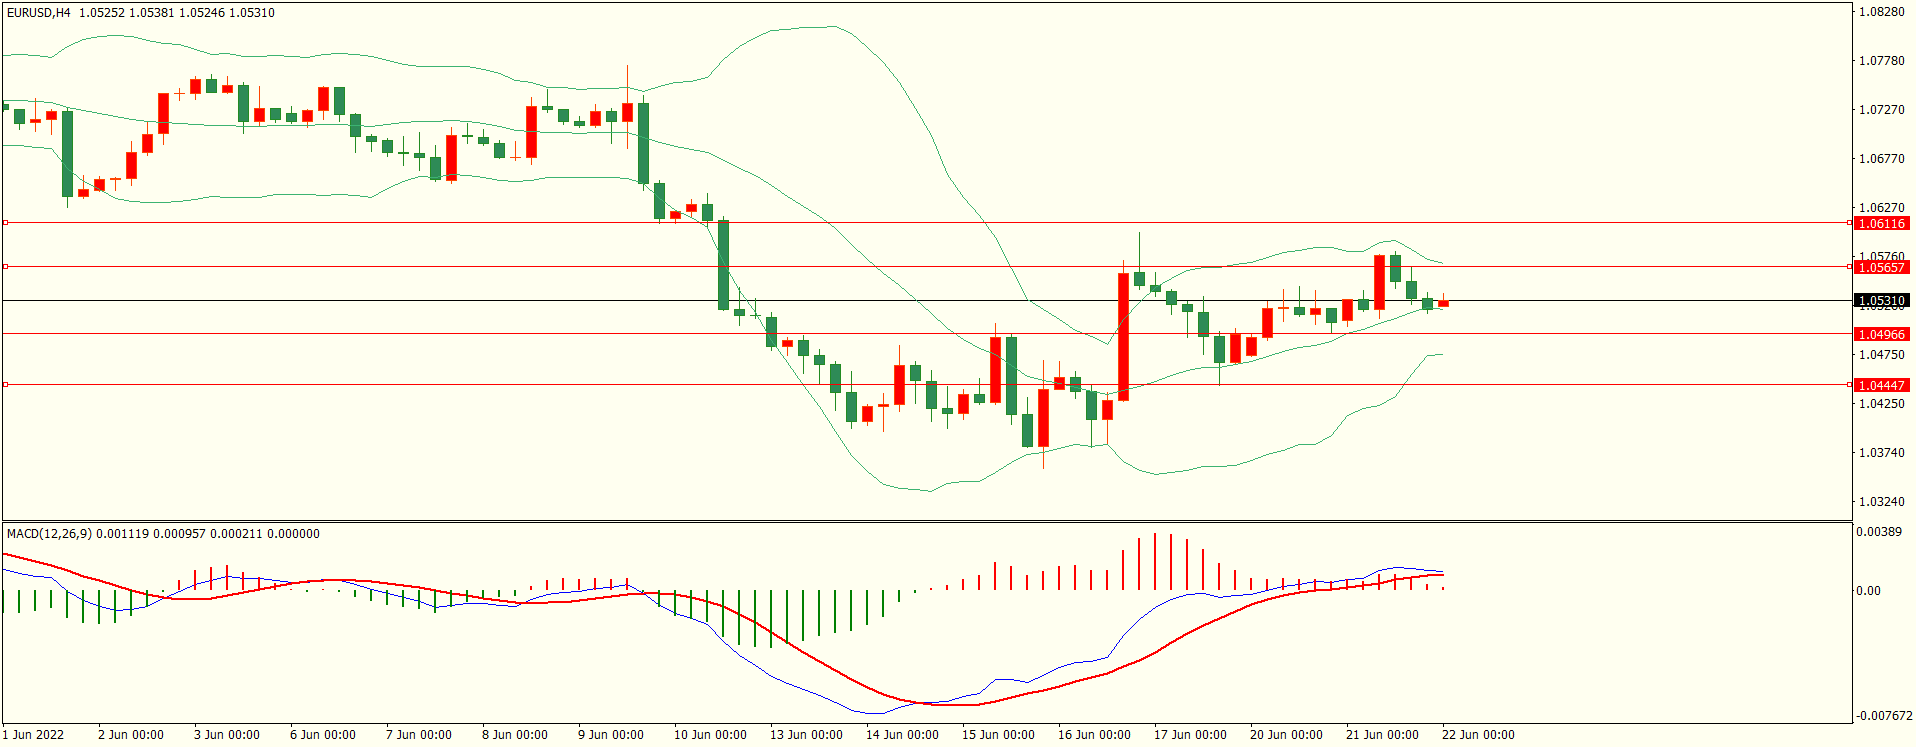The height and width of the screenshot is (747, 1916).
Task: Click the 13 Jun 00:00 date label
Action: coord(806,735)
